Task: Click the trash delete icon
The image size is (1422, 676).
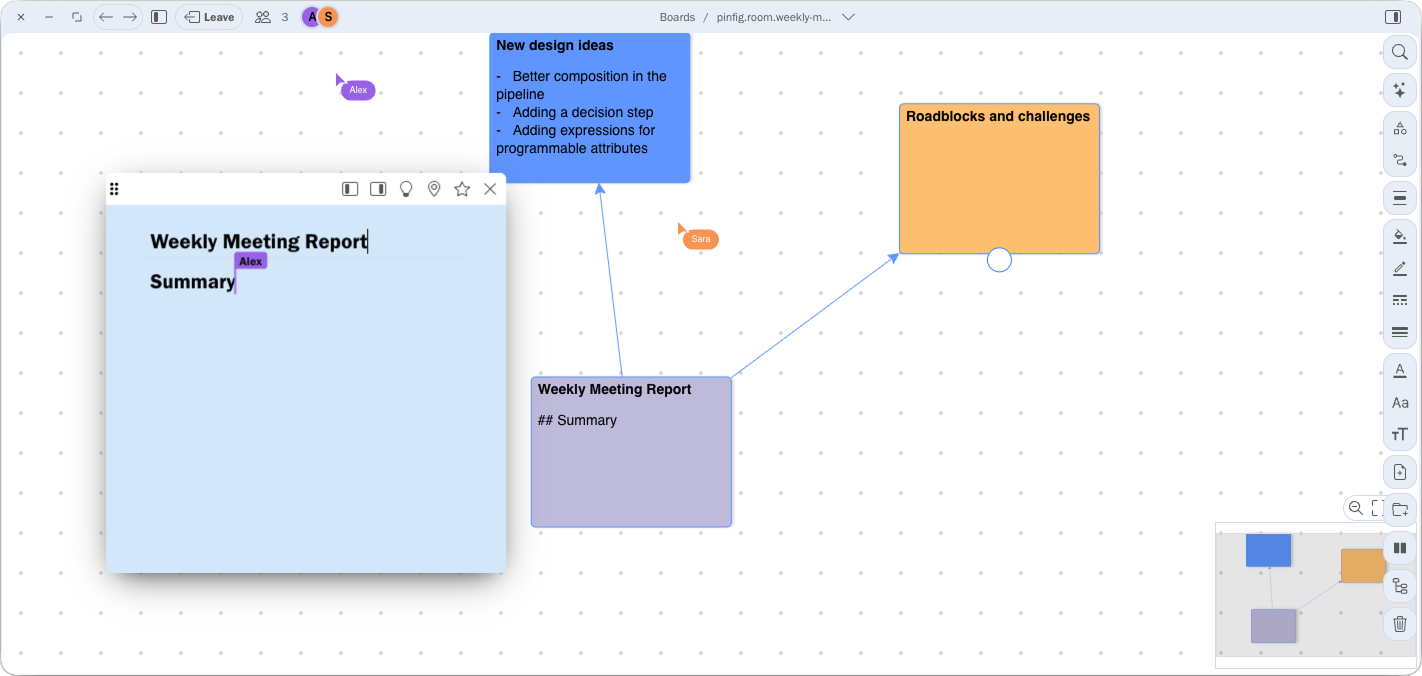Action: (x=1399, y=624)
